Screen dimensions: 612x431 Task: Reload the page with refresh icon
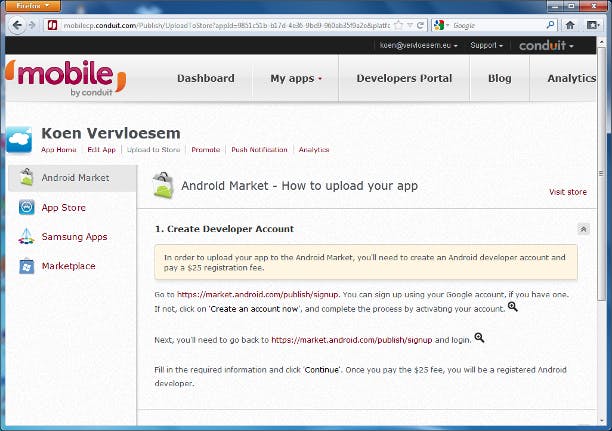(420, 25)
